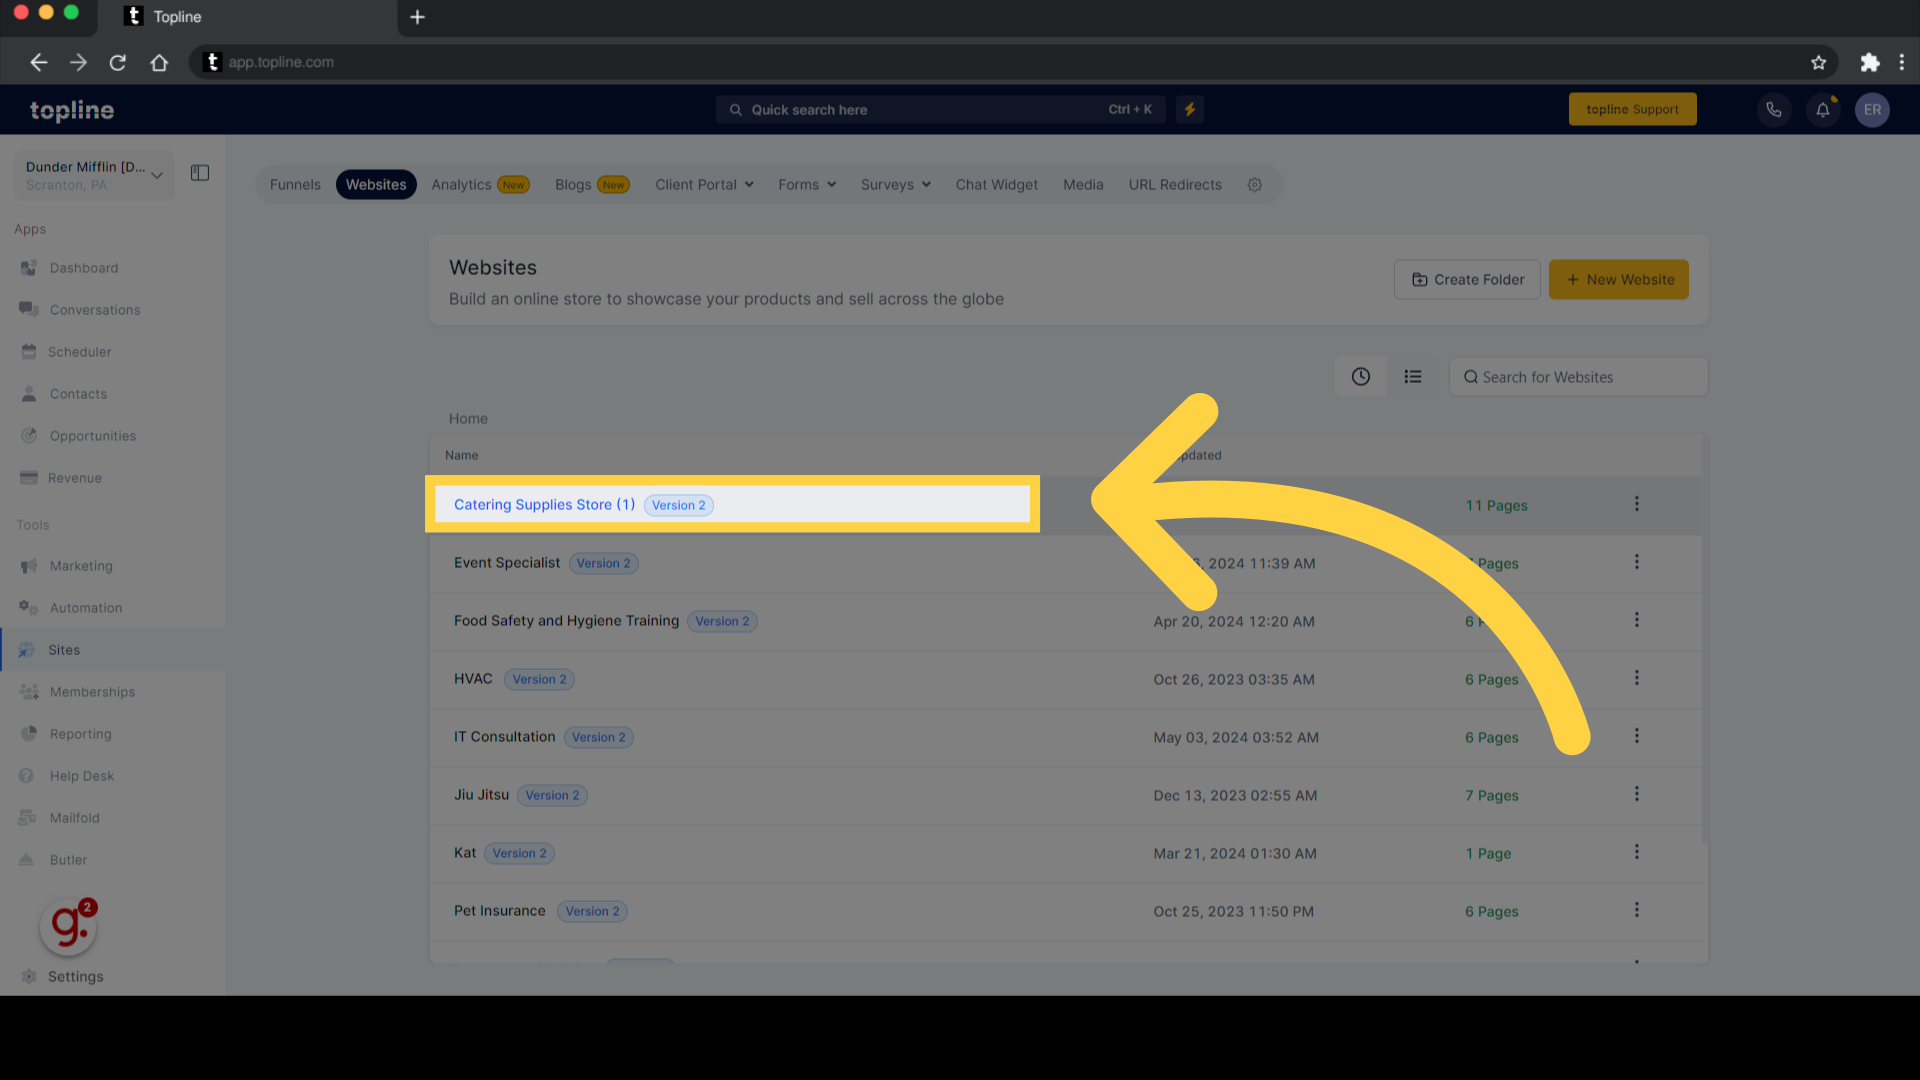Collapse the sidebar panel icon
The height and width of the screenshot is (1080, 1920).
coord(200,173)
